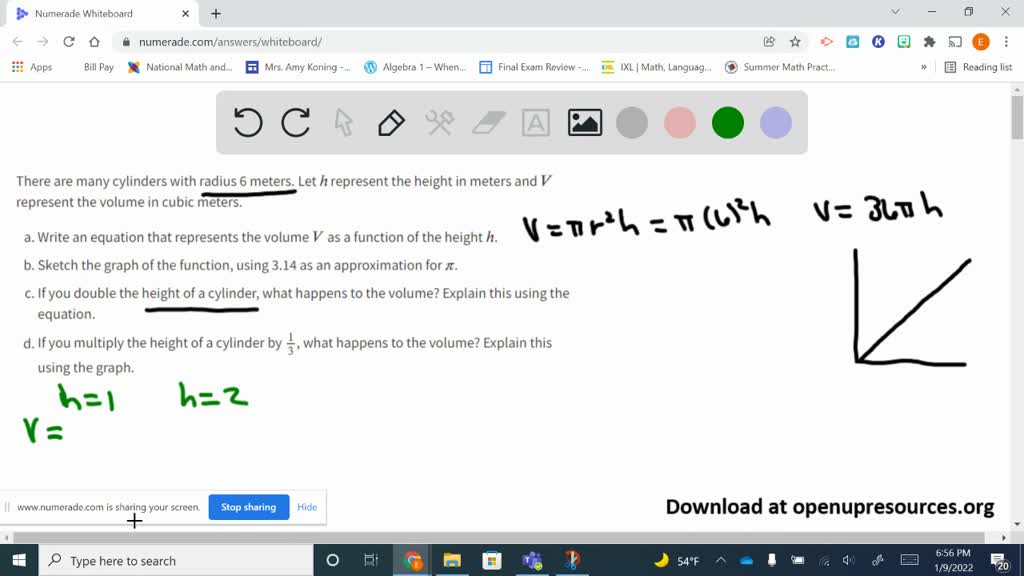Toggle screen sharing off via Stop sharing

click(x=248, y=507)
